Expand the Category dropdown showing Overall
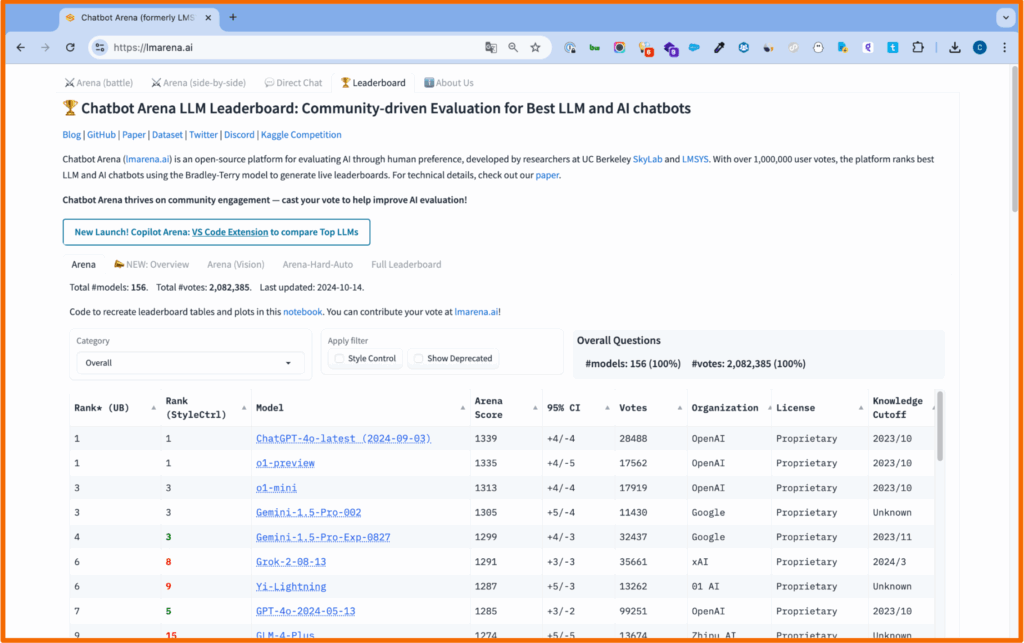The image size is (1024, 643). [x=176, y=363]
